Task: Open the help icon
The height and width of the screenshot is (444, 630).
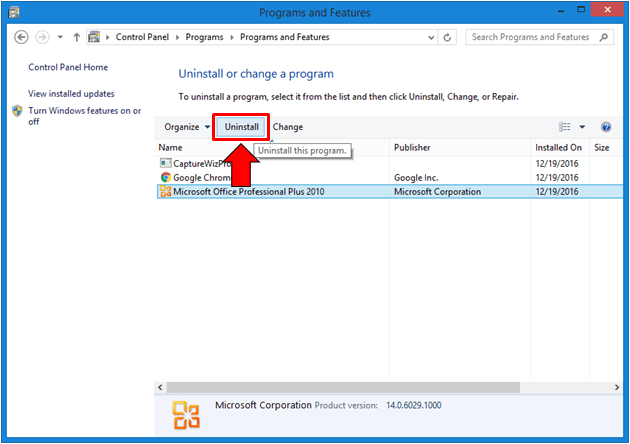Action: coord(606,127)
